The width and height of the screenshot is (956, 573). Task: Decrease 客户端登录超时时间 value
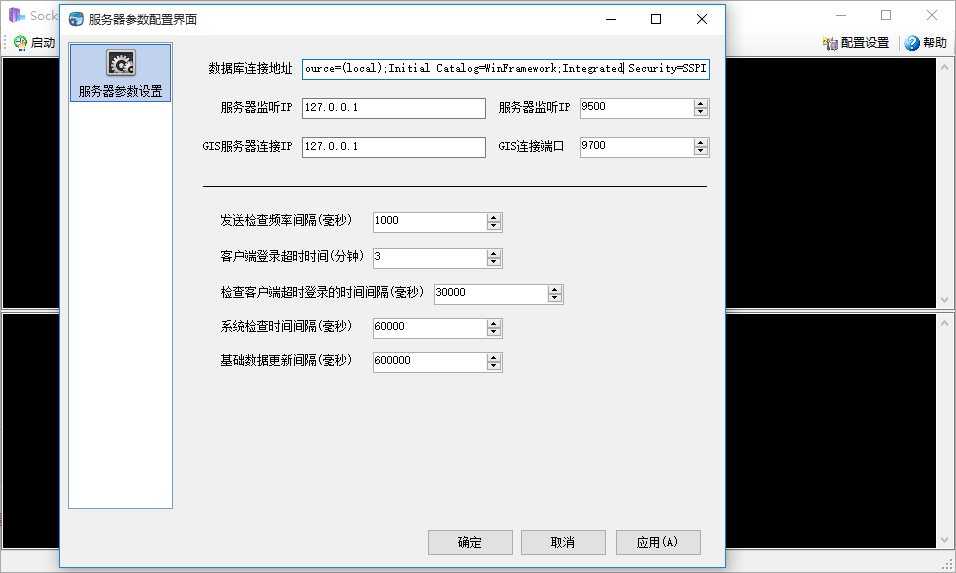click(494, 263)
